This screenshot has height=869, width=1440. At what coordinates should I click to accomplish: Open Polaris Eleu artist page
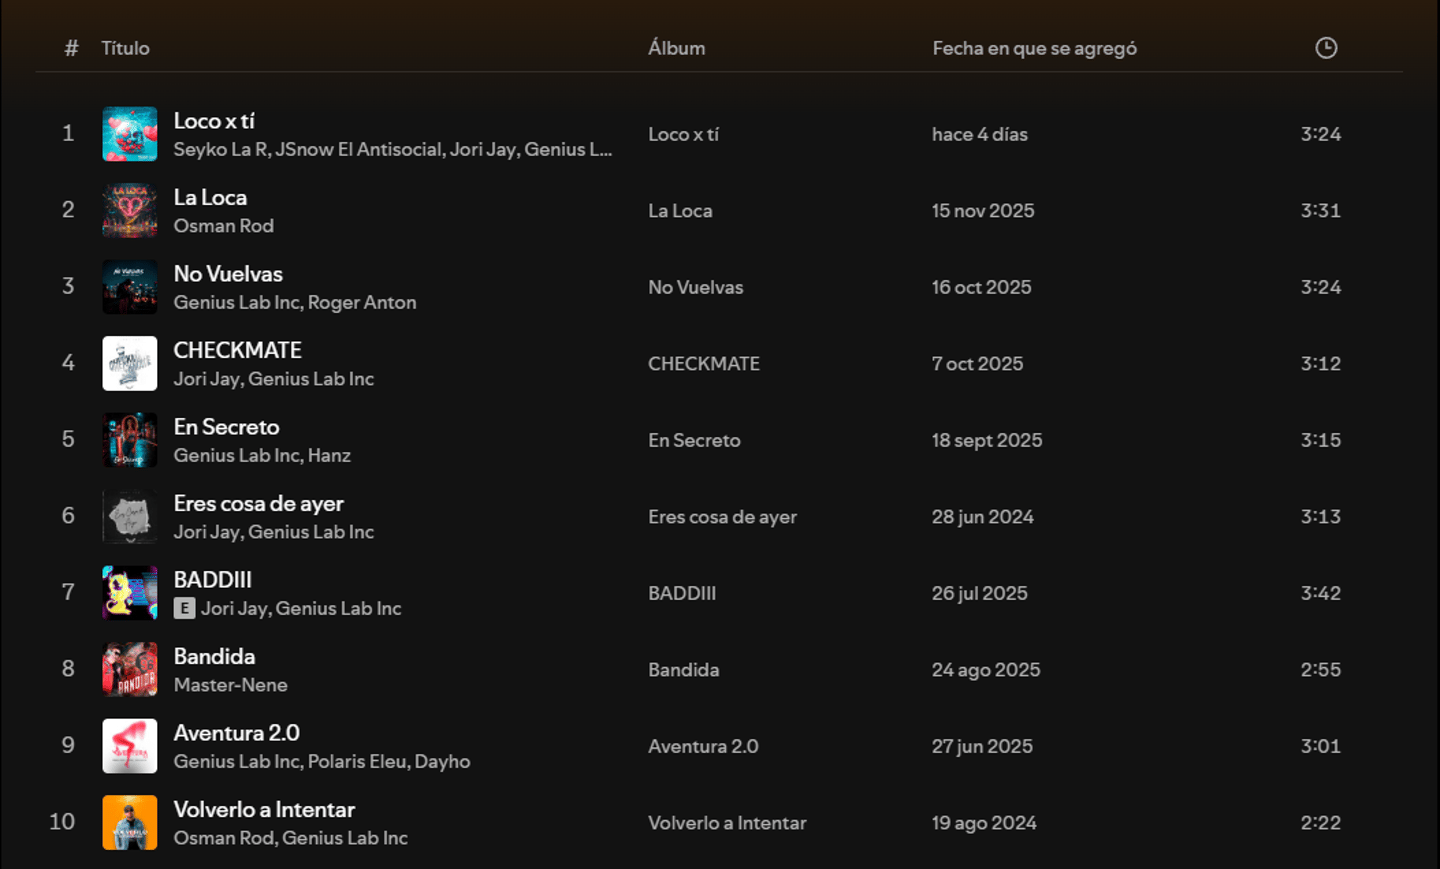click(x=357, y=761)
